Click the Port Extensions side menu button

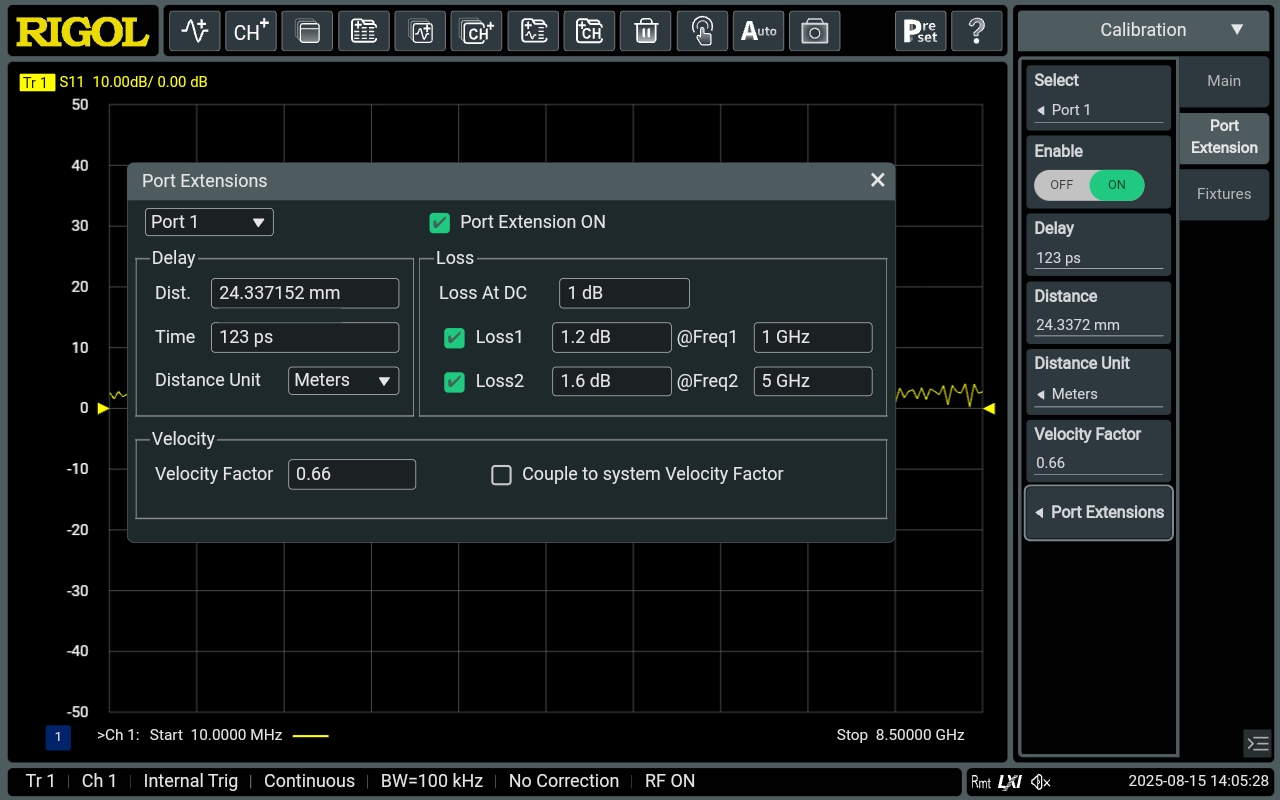(1098, 512)
